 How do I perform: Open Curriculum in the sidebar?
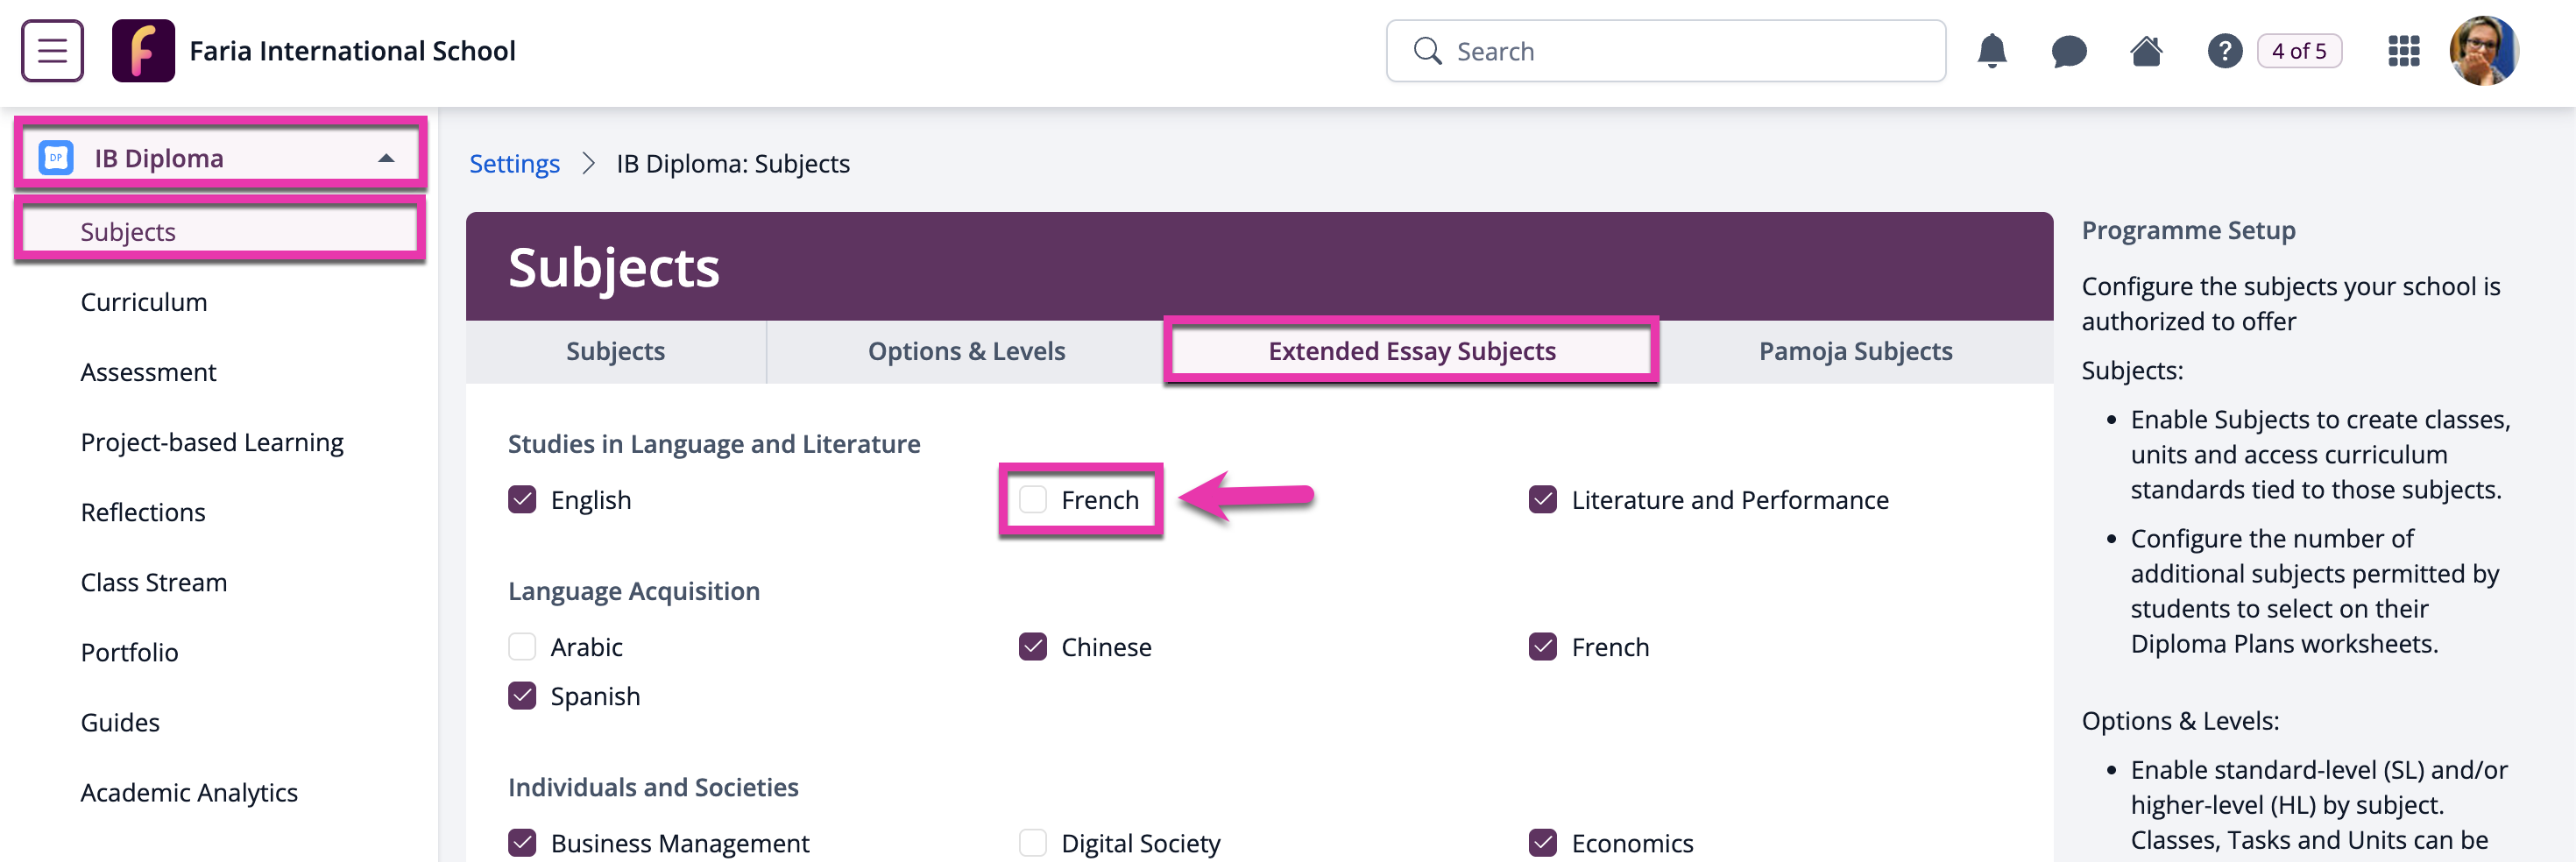[x=144, y=302]
